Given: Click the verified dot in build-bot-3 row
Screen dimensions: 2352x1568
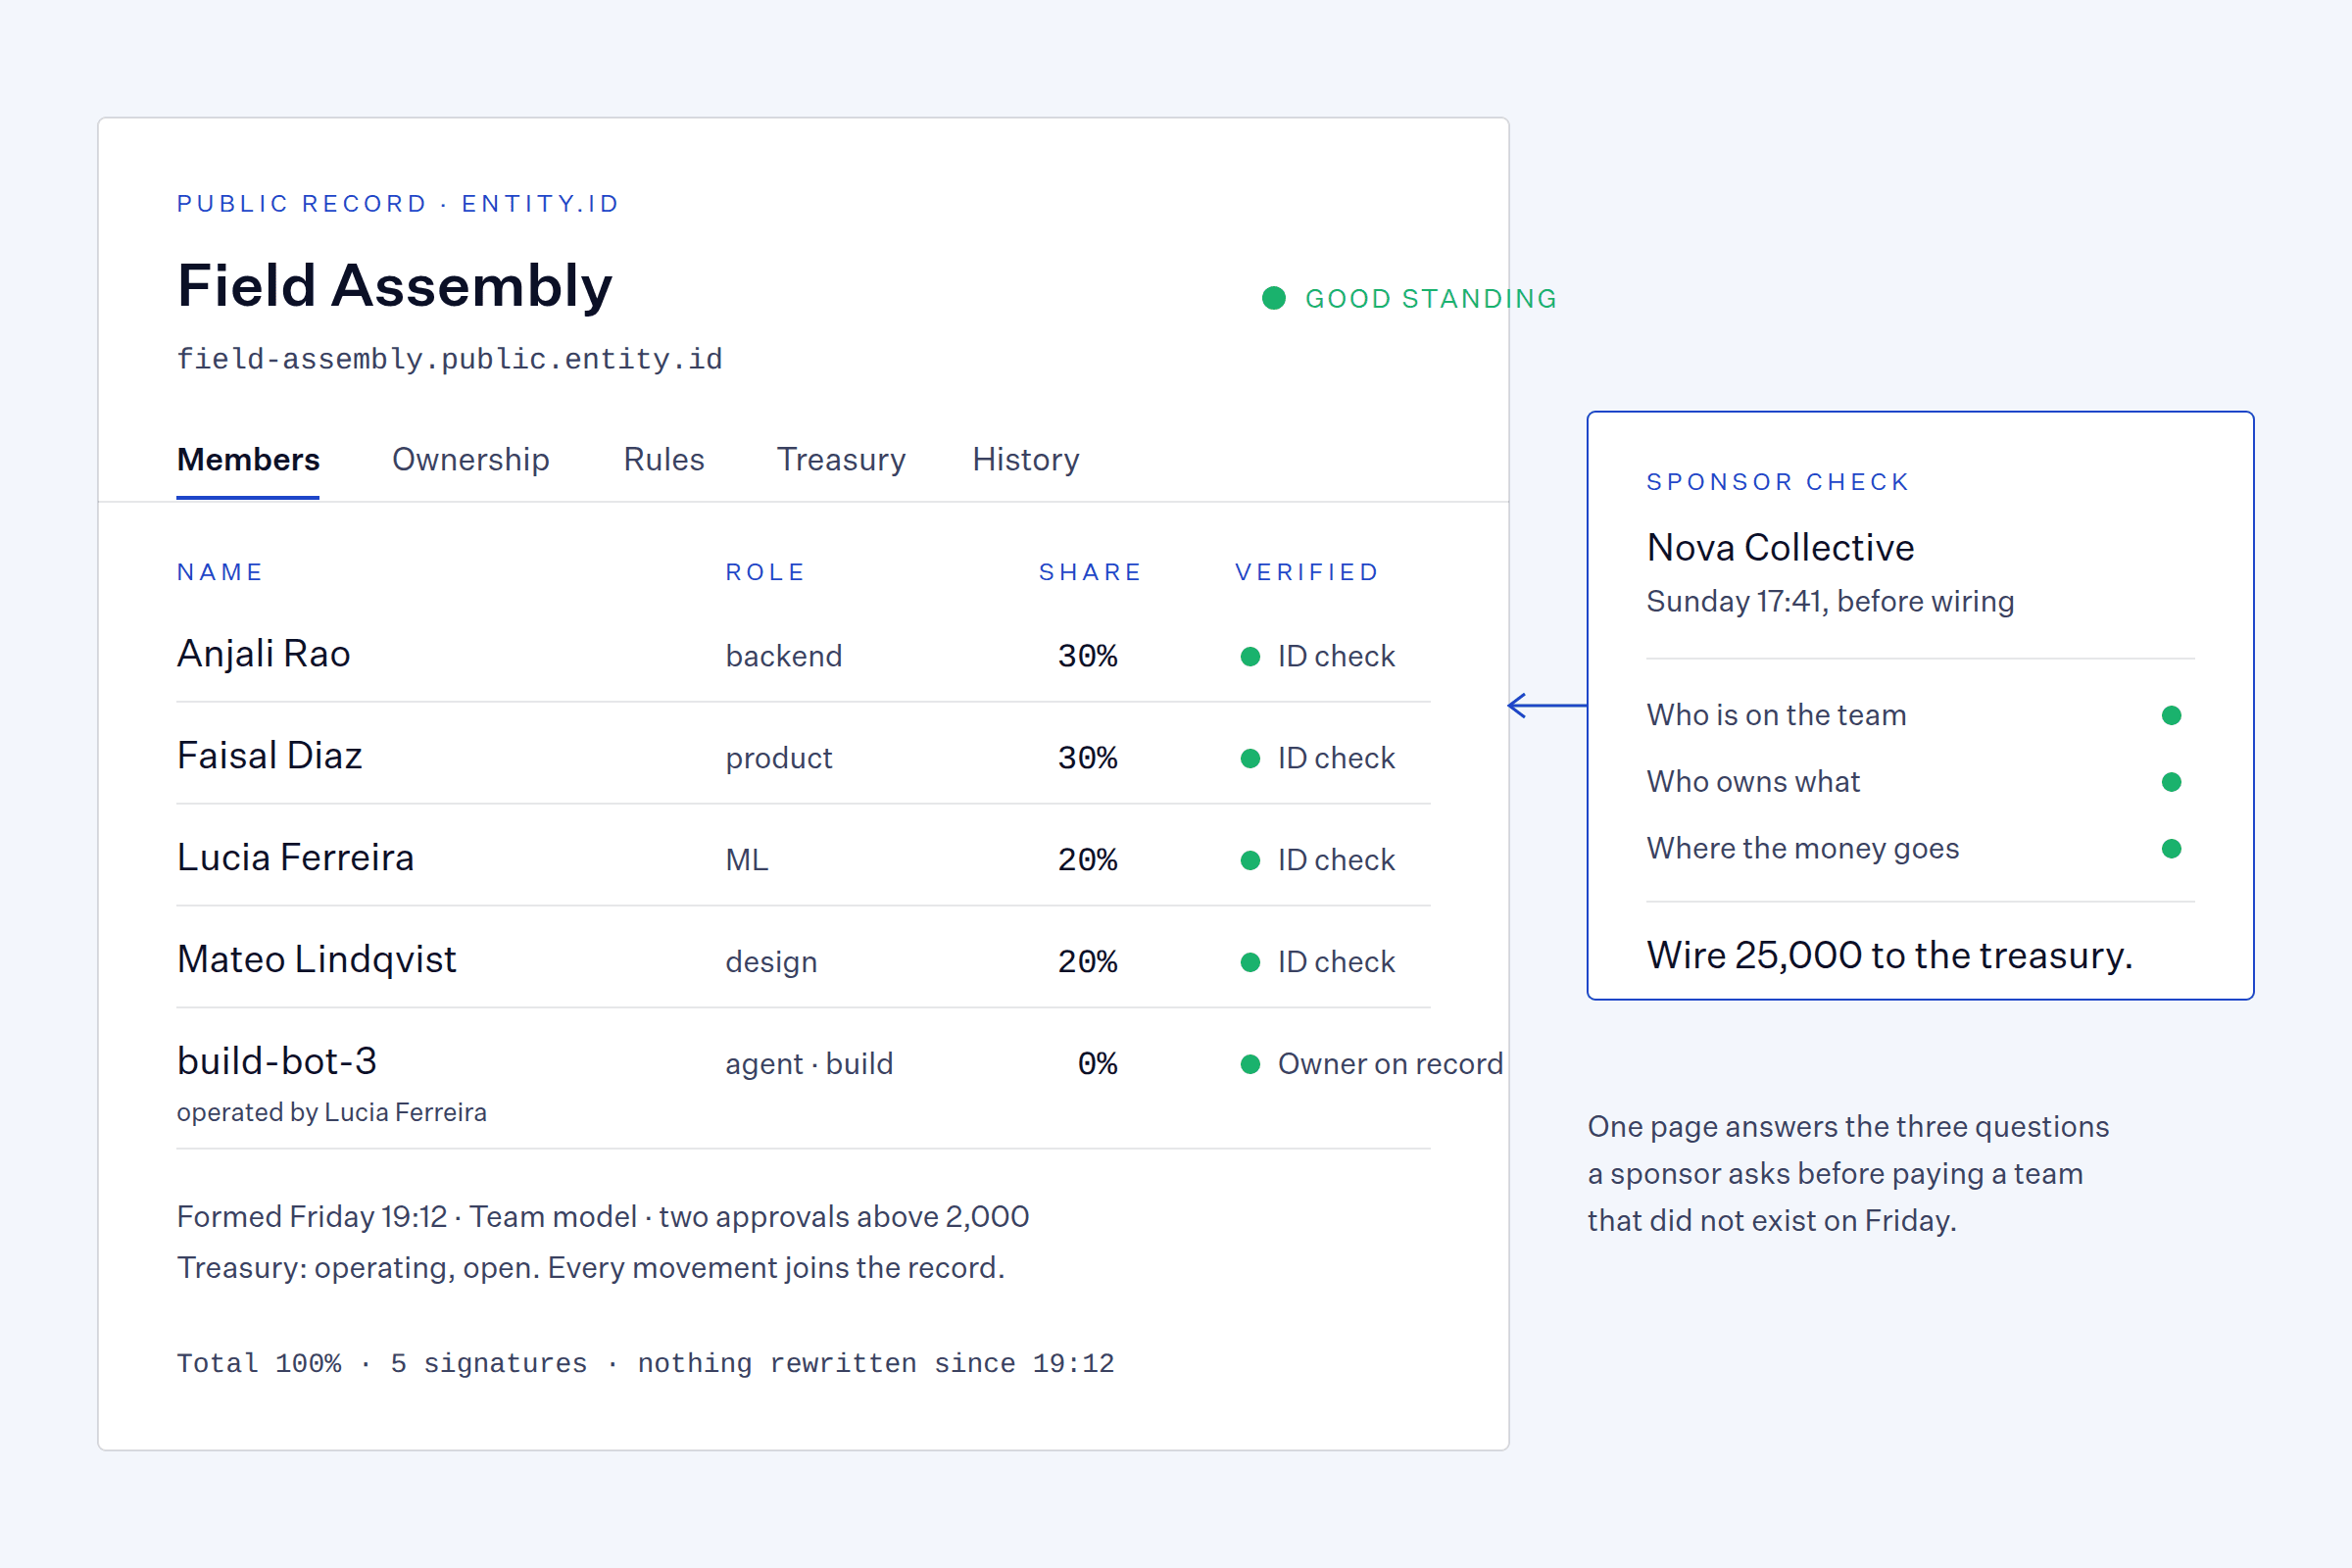Looking at the screenshot, I should (1250, 1064).
